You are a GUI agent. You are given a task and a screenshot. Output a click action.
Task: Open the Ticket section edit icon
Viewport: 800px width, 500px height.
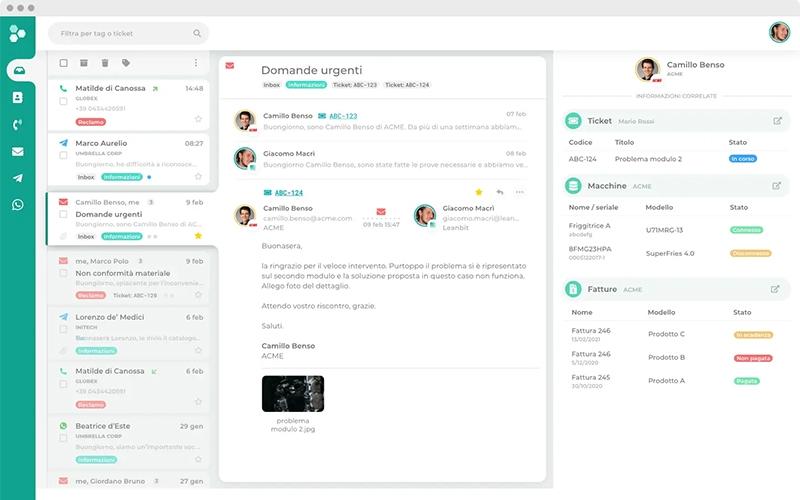[x=777, y=121]
